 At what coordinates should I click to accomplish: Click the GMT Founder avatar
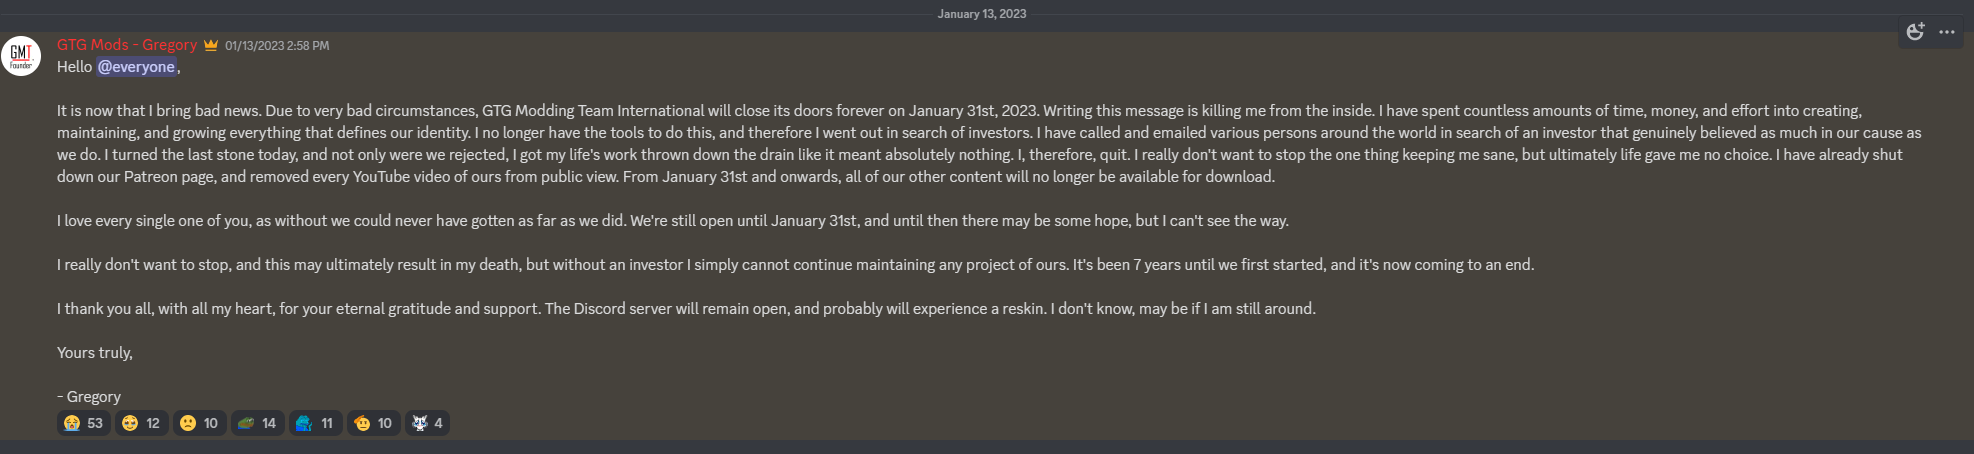click(21, 56)
